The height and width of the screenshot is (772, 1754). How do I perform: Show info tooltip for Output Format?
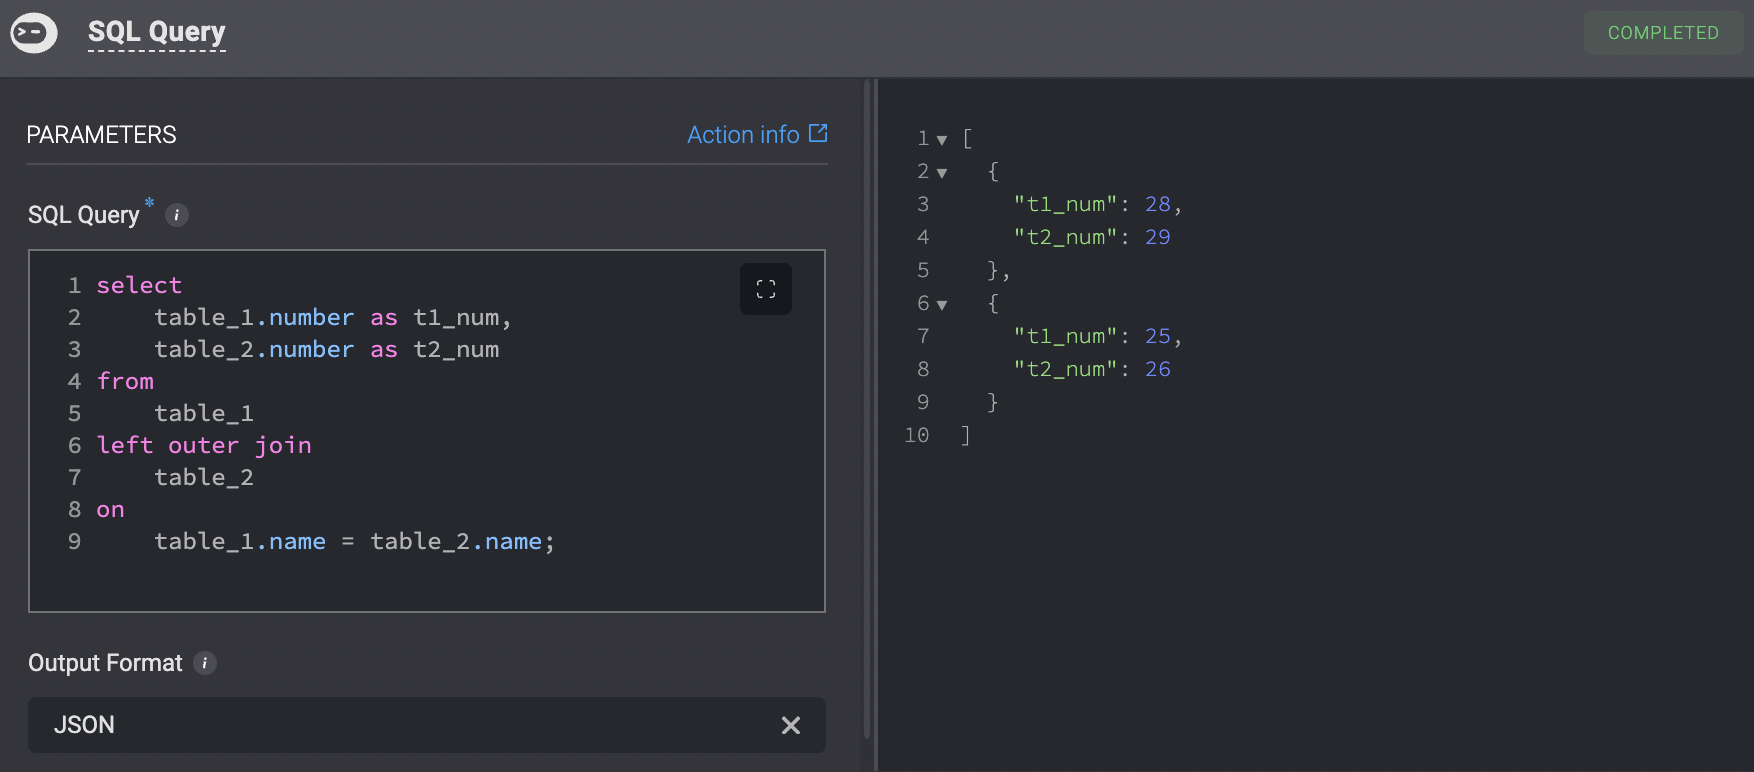(x=205, y=663)
